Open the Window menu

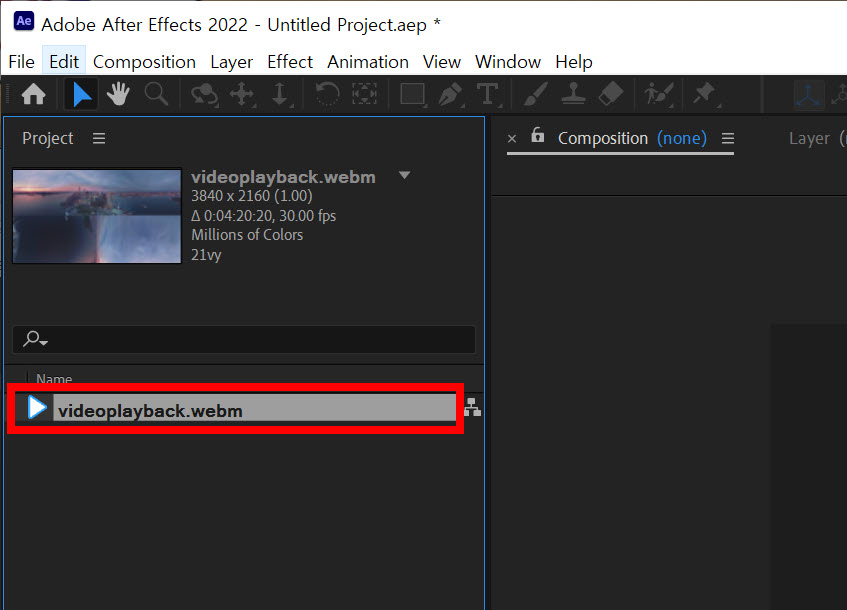pyautogui.click(x=508, y=62)
